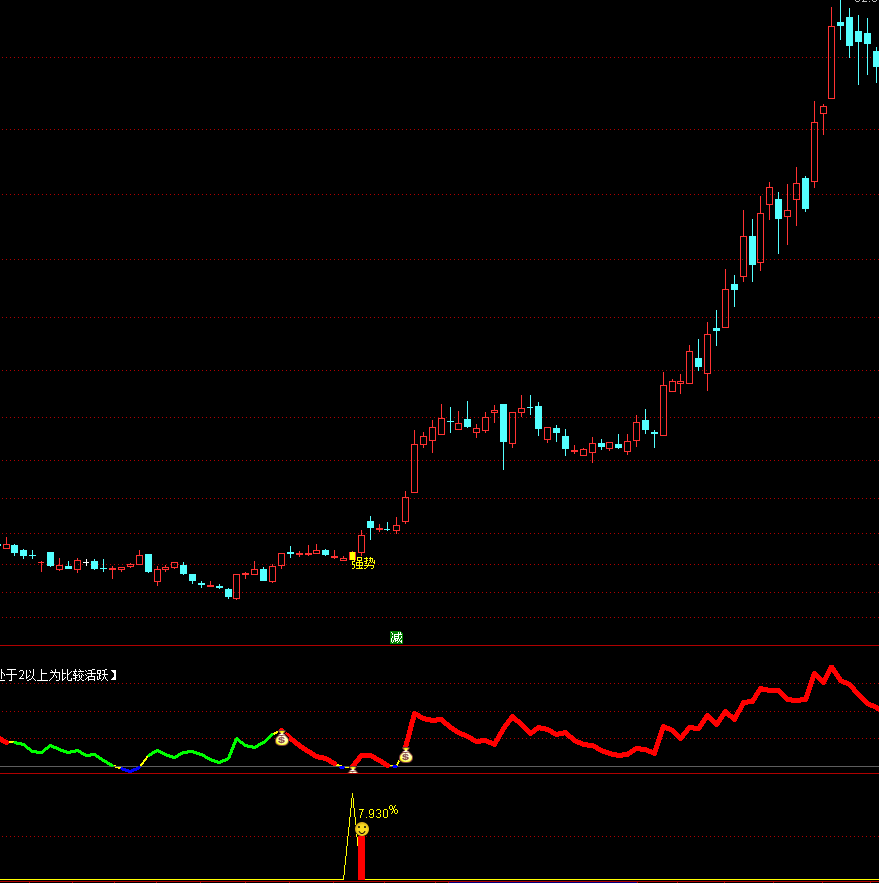Click the yellow 强势 signal label
Viewport: 879px width, 883px height.
(364, 564)
